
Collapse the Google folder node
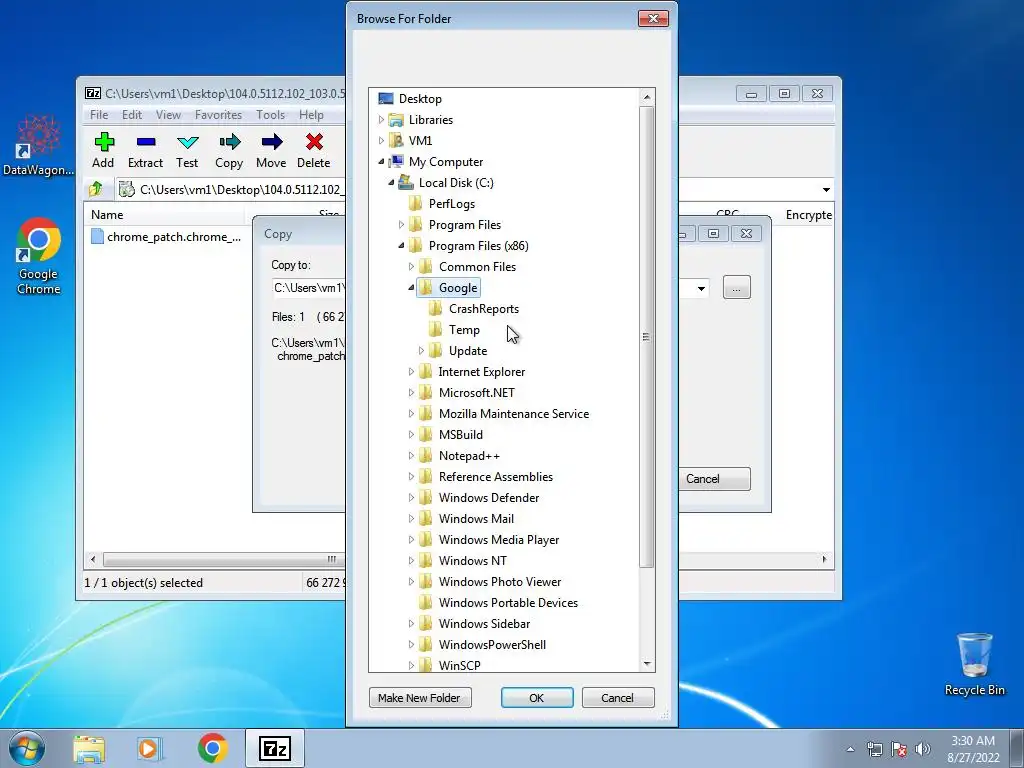point(411,287)
